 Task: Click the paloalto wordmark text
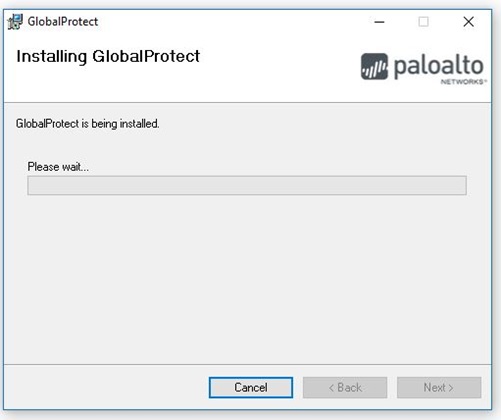tap(439, 67)
